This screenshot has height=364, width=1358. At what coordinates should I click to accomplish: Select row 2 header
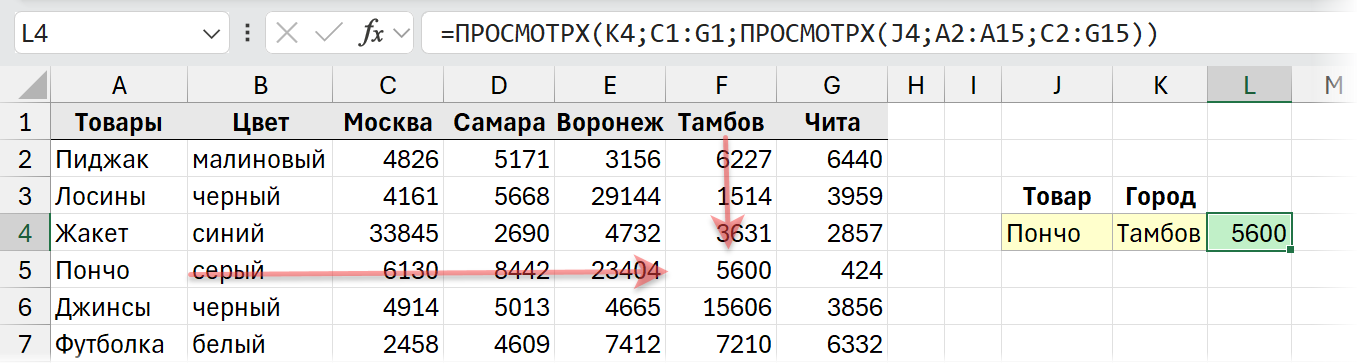25,159
